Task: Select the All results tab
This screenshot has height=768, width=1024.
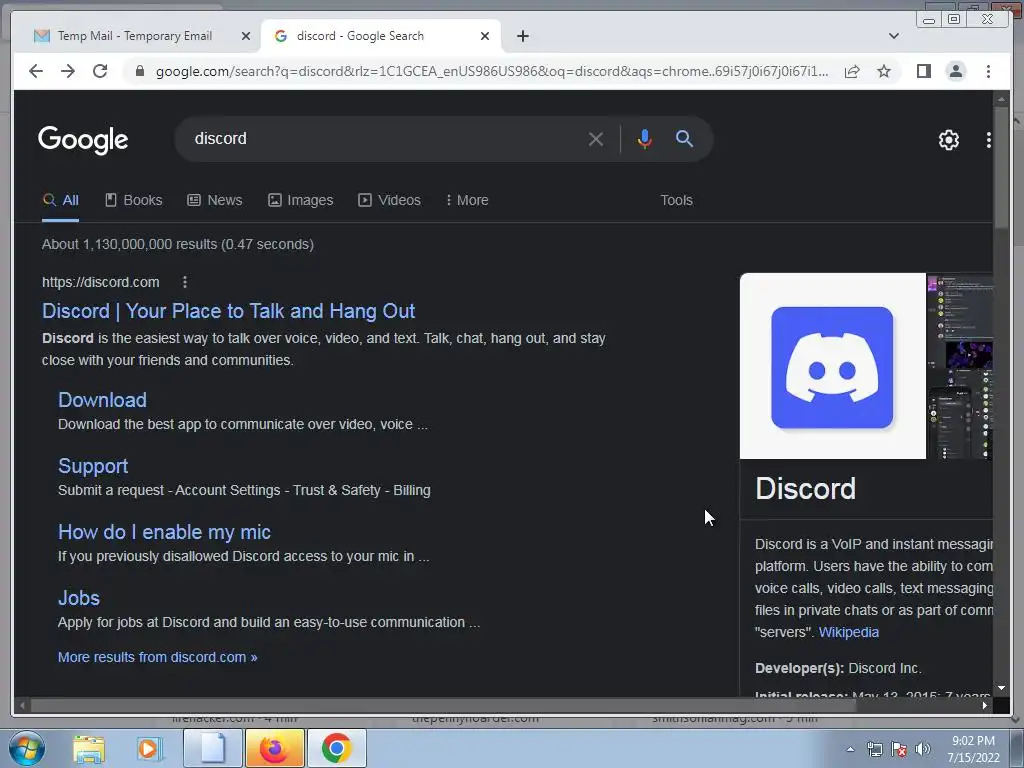Action: (x=61, y=200)
